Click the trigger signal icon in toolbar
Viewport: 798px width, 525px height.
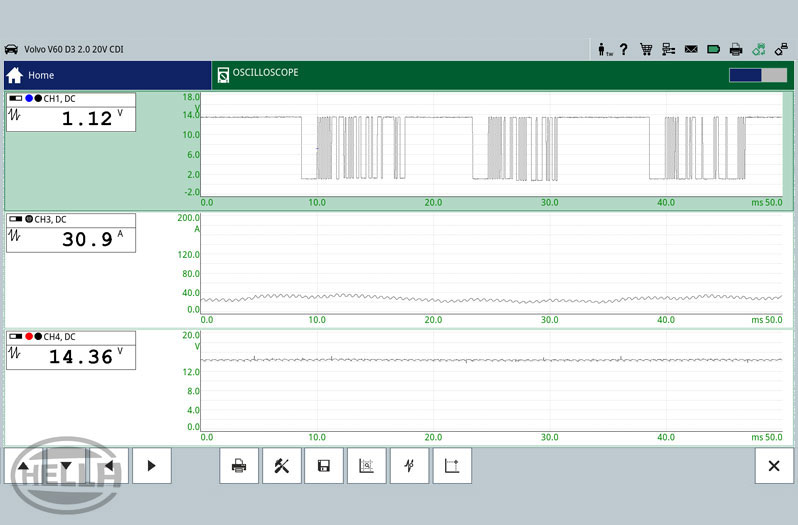point(409,466)
